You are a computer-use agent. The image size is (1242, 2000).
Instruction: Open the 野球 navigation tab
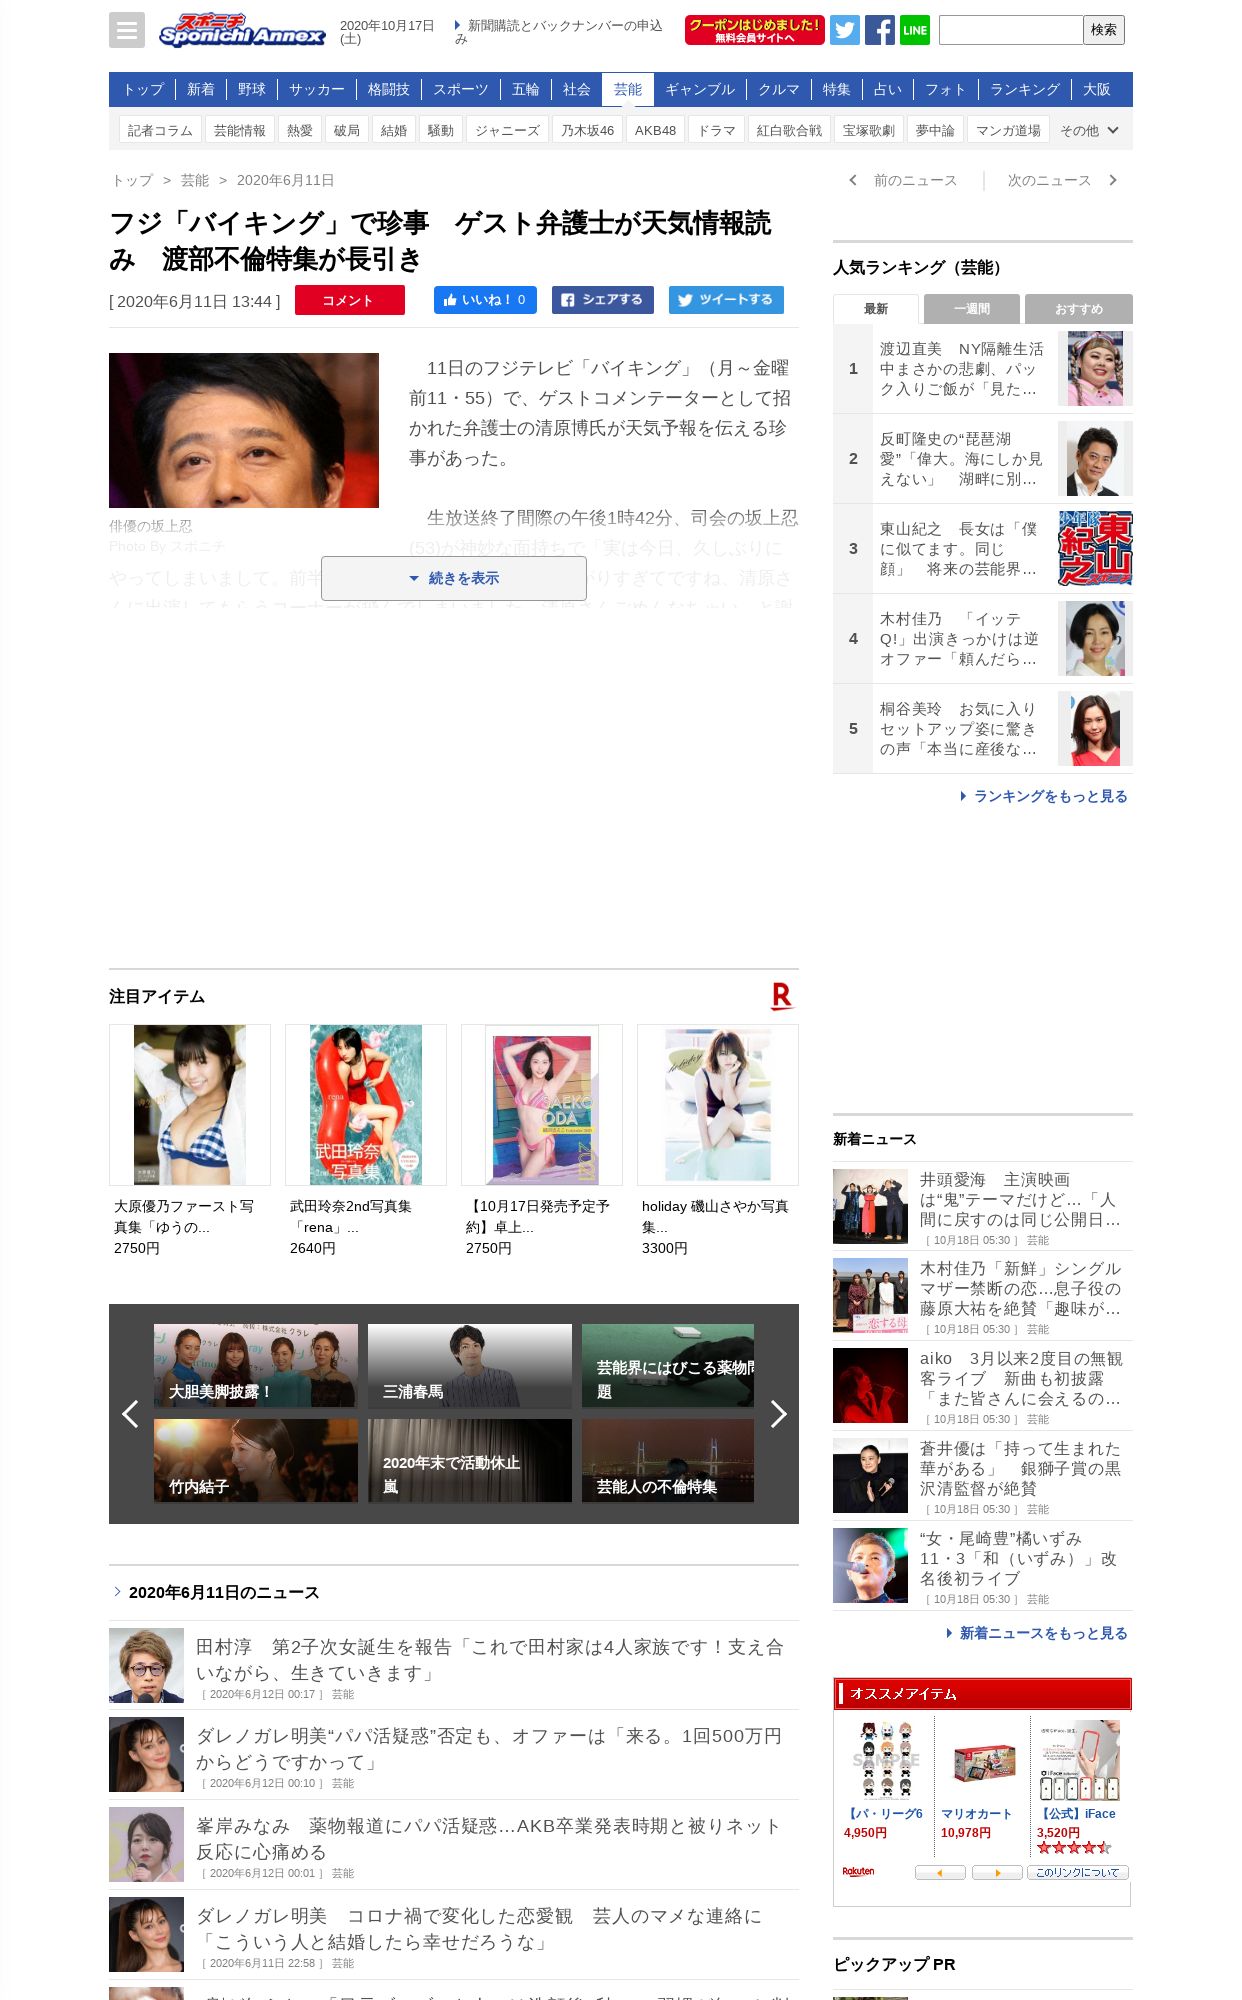pyautogui.click(x=252, y=90)
